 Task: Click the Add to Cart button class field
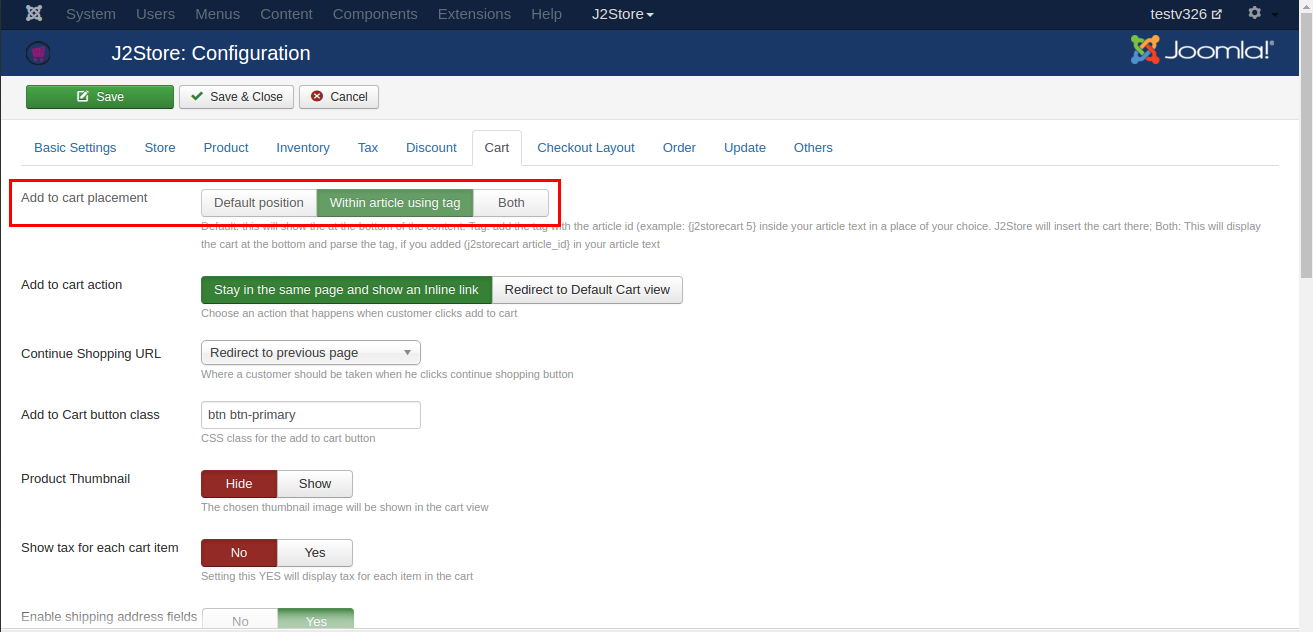311,415
